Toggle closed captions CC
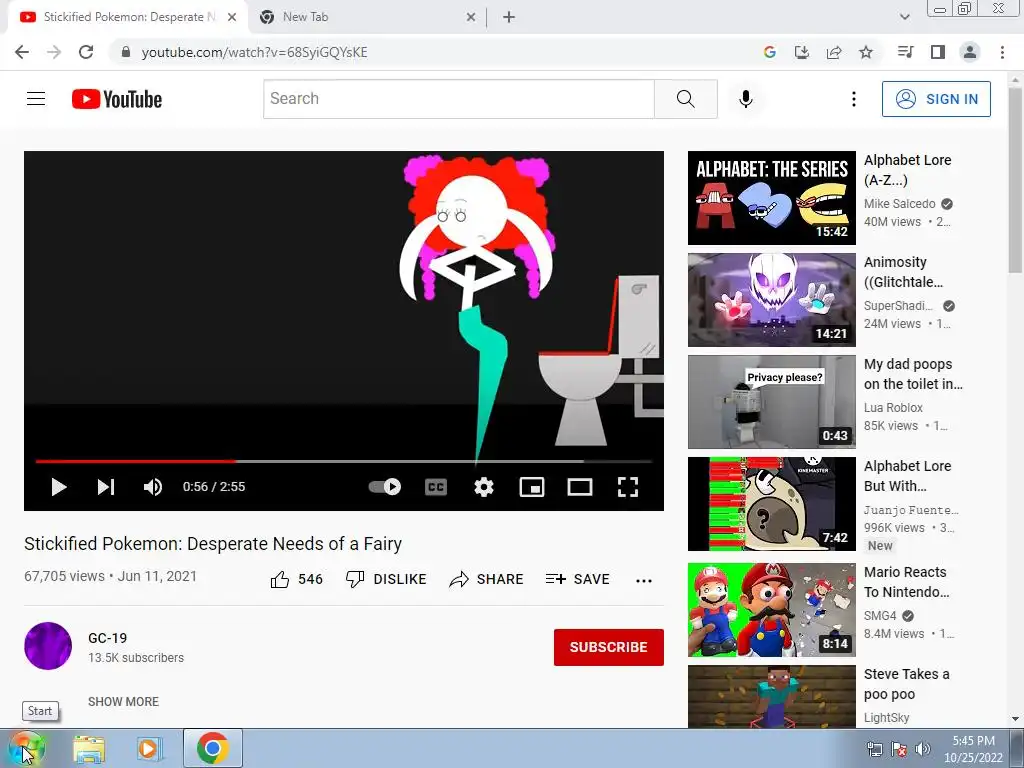The height and width of the screenshot is (768, 1024). coord(436,487)
